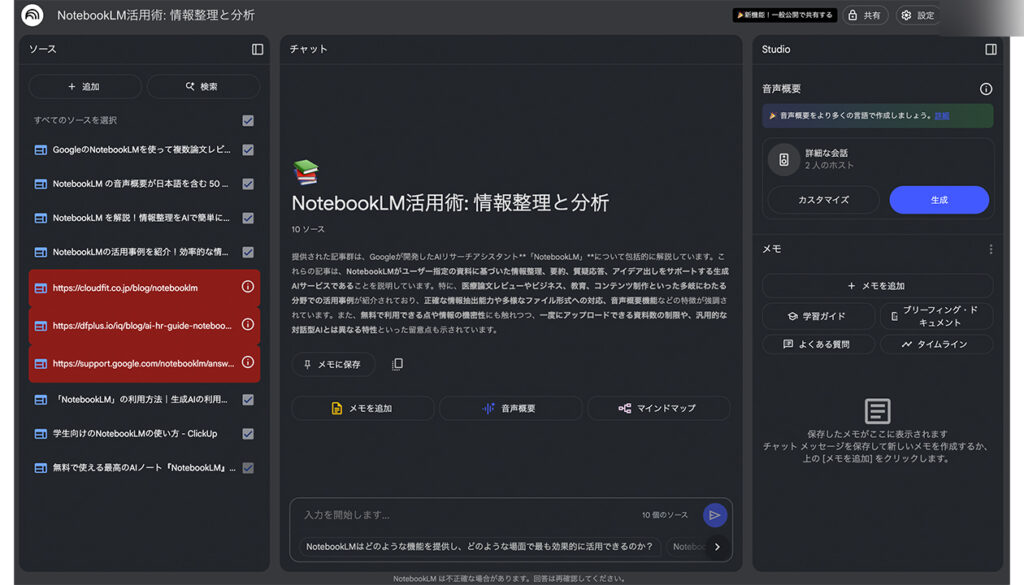Create ブリーフィング・ドキュメント
Viewport: 1024px width, 585px height.
[x=936, y=316]
